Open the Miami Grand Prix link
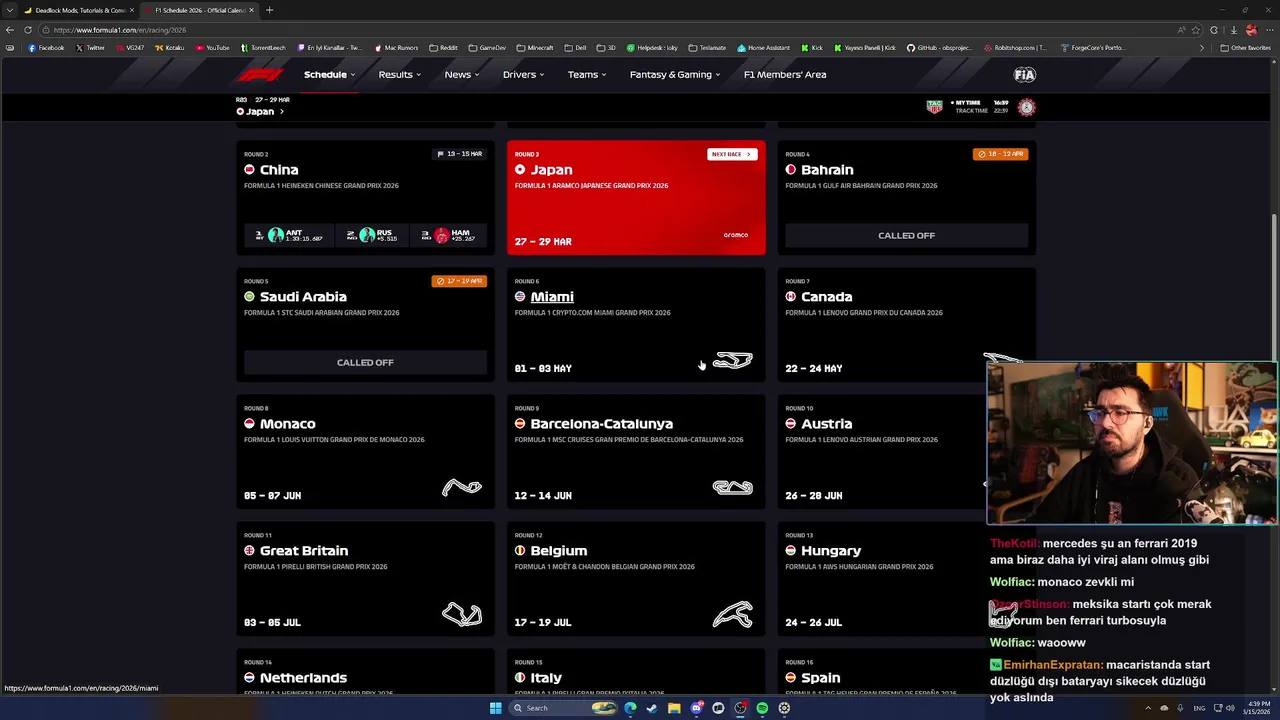The image size is (1280, 720). click(x=552, y=297)
